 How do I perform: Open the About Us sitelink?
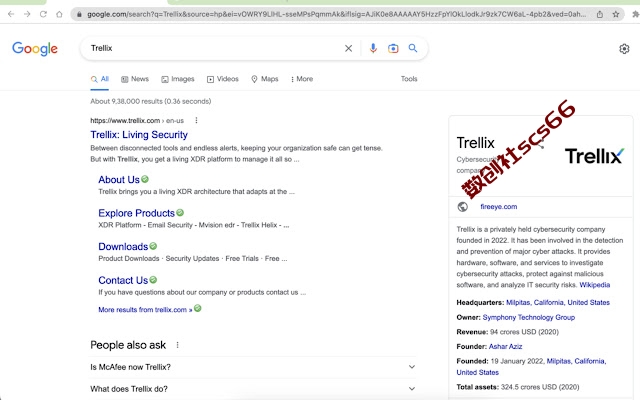pyautogui.click(x=119, y=180)
